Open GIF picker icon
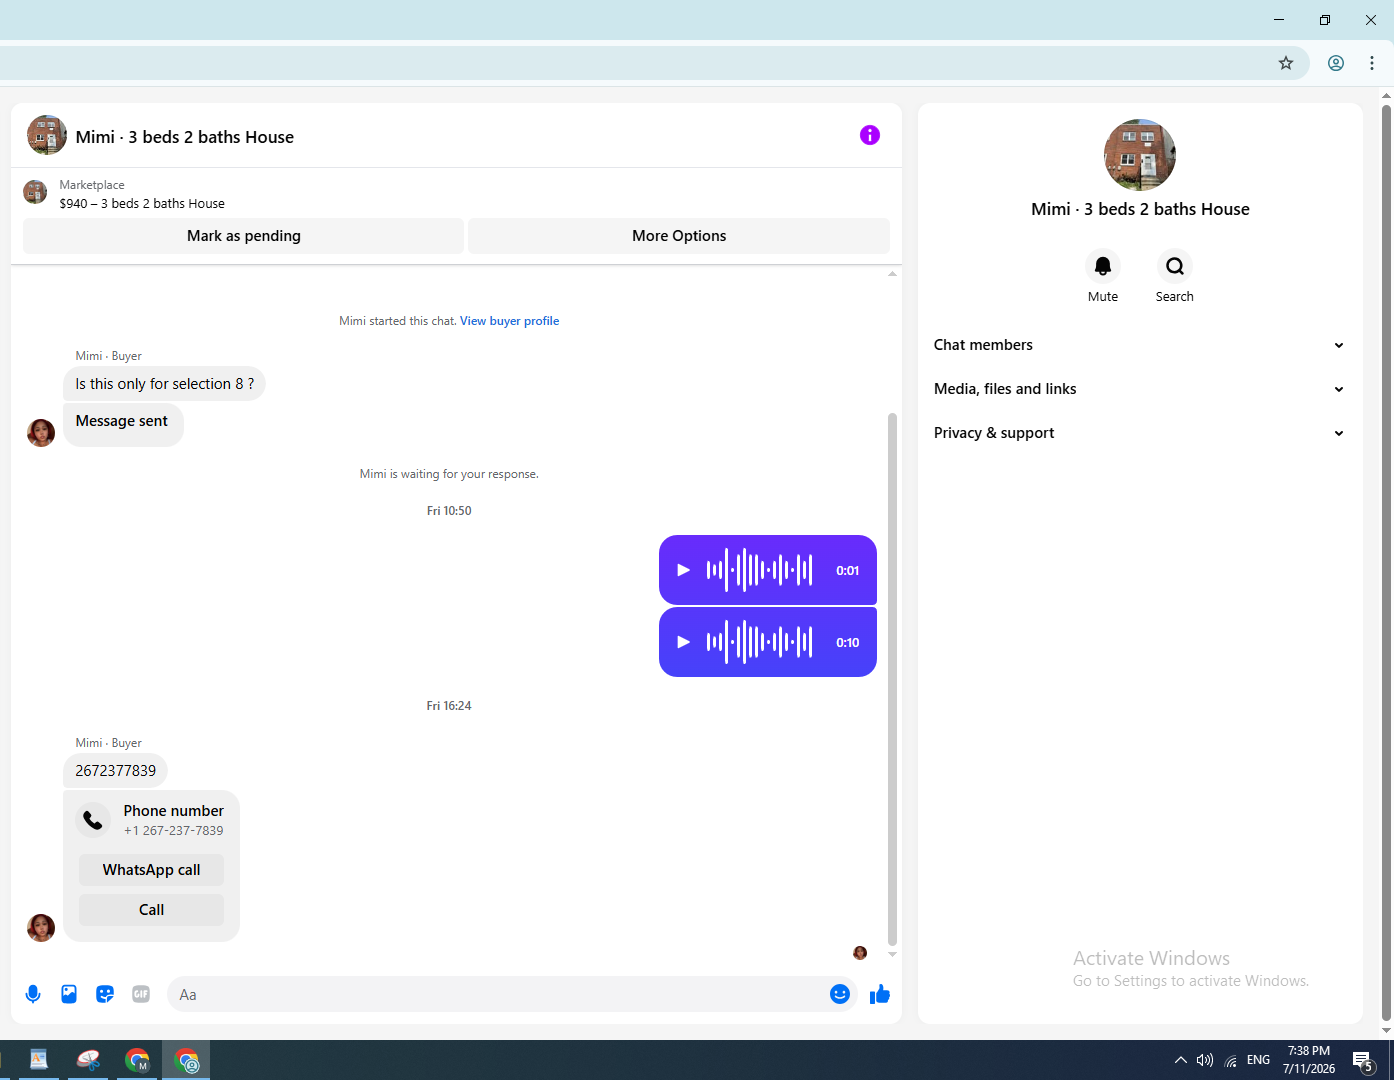The image size is (1394, 1080). pos(141,994)
